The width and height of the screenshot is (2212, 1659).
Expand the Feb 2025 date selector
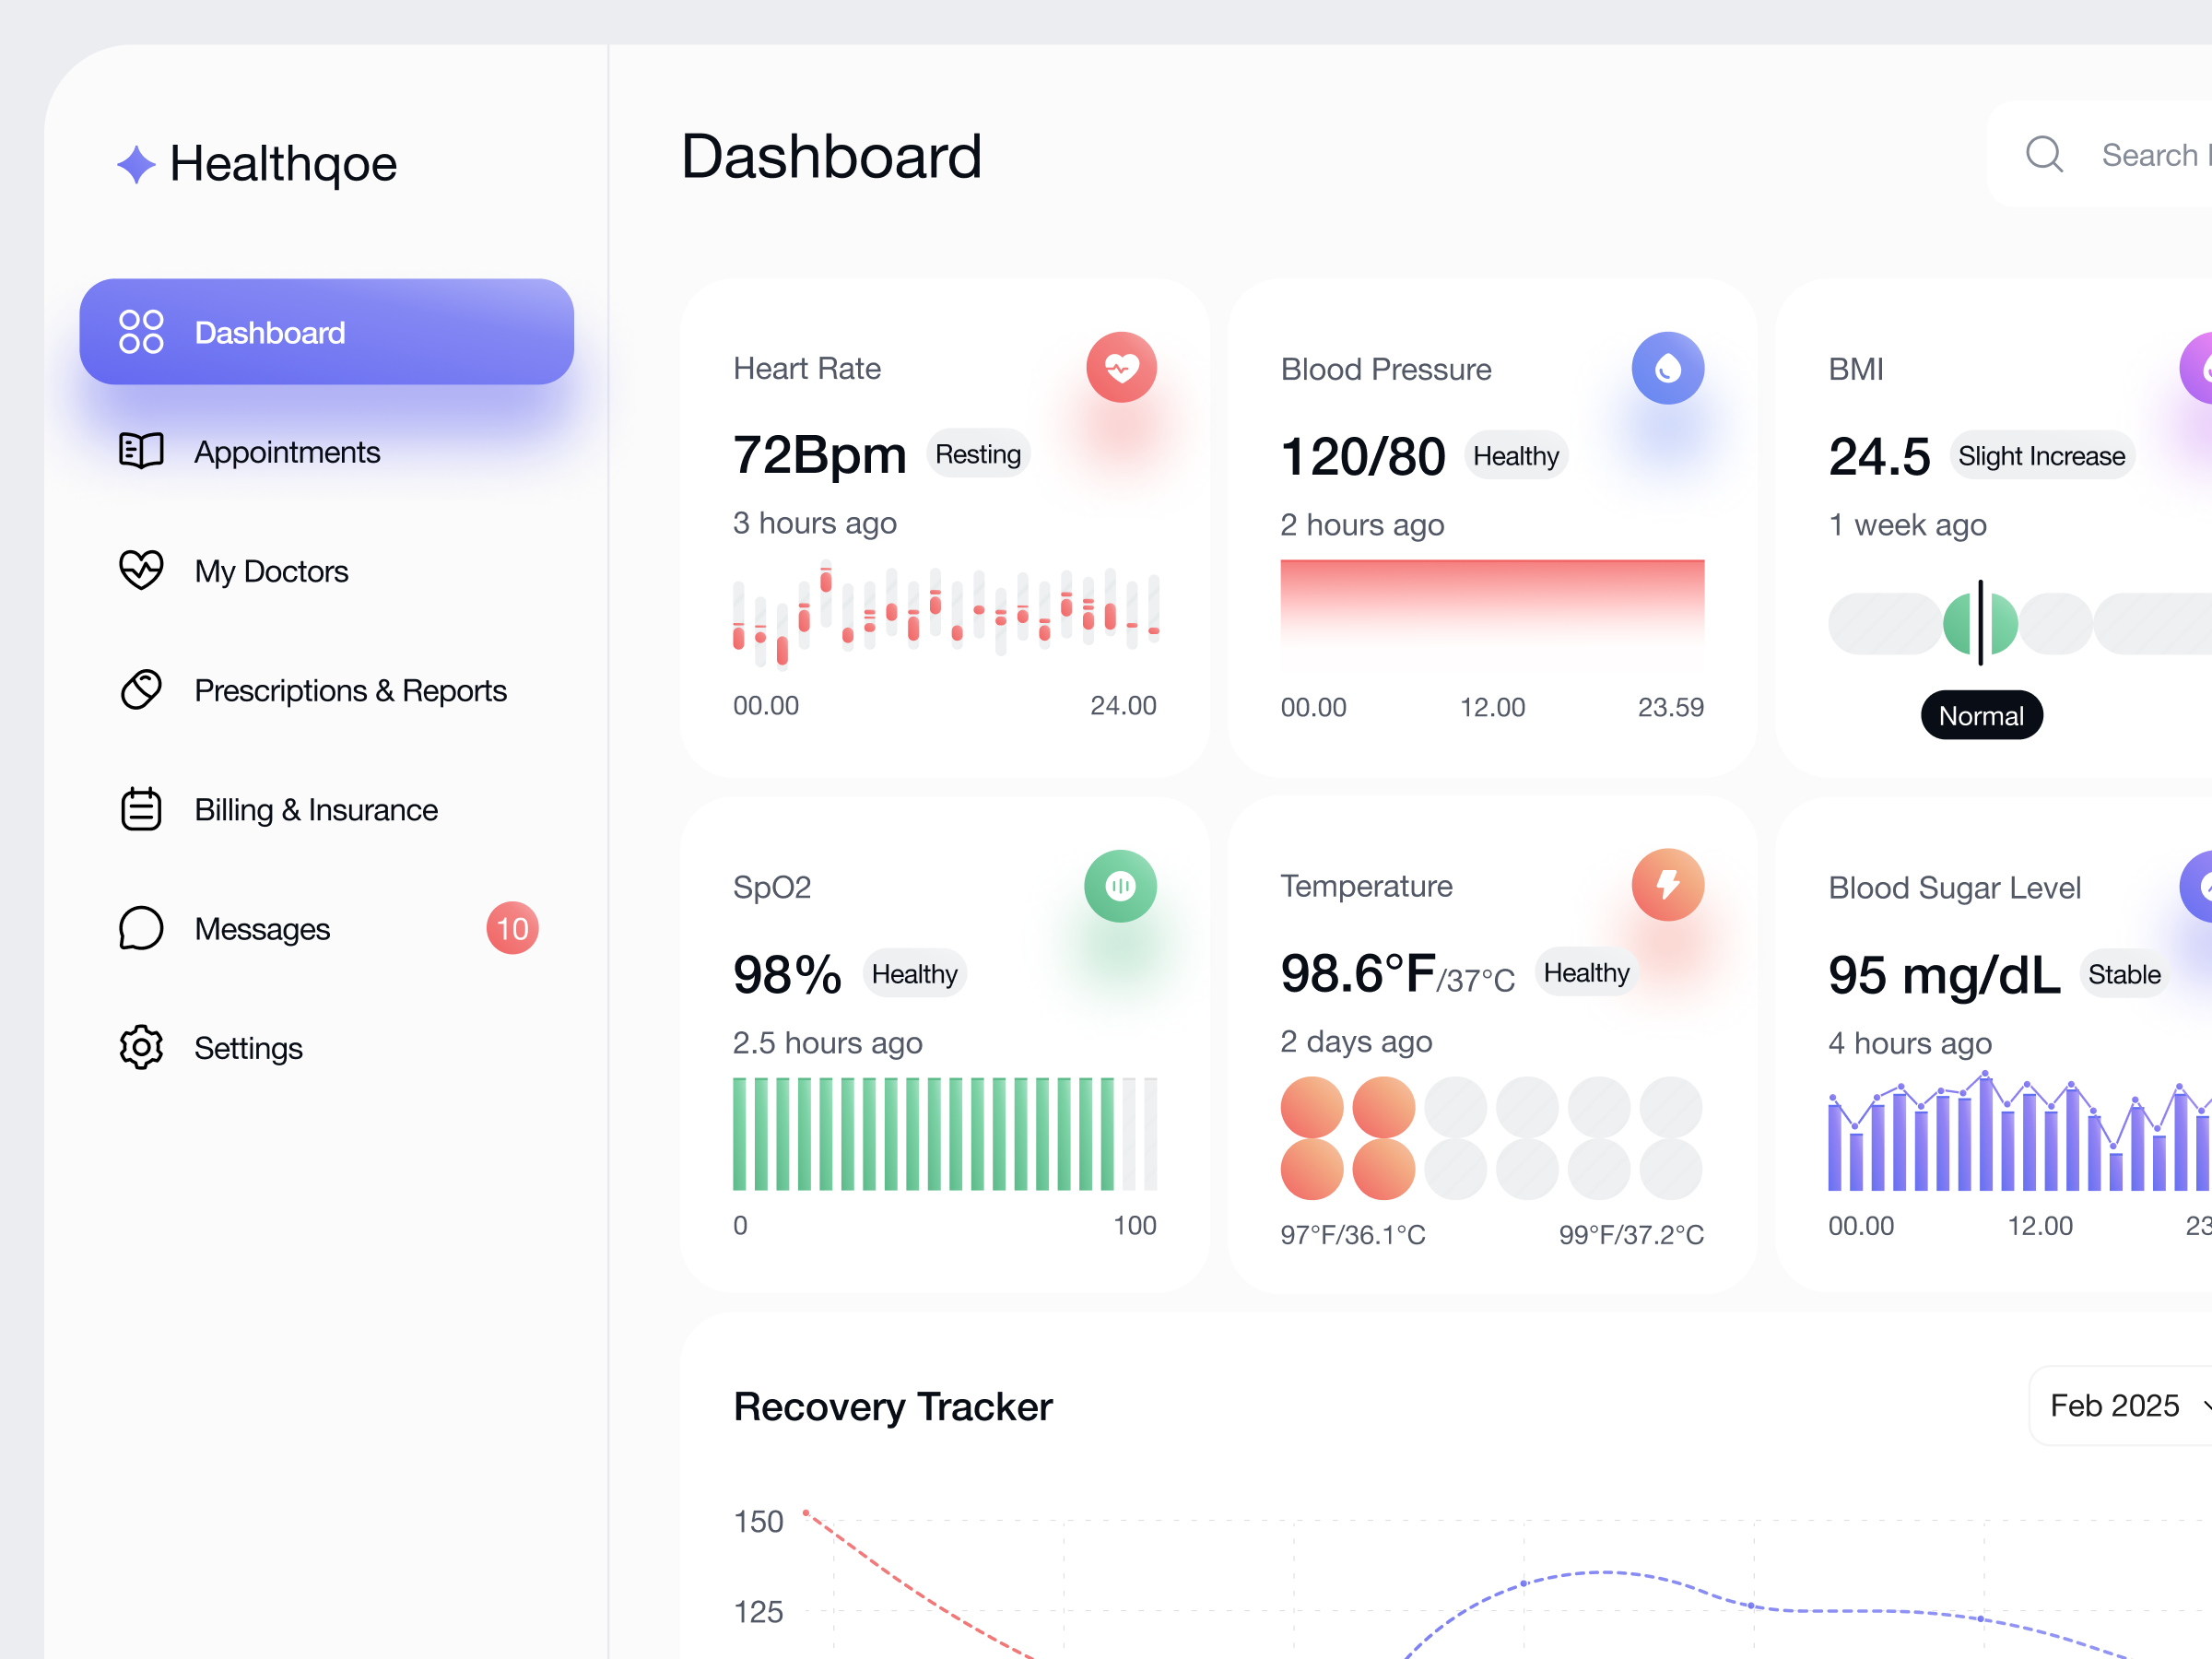coord(2117,1405)
